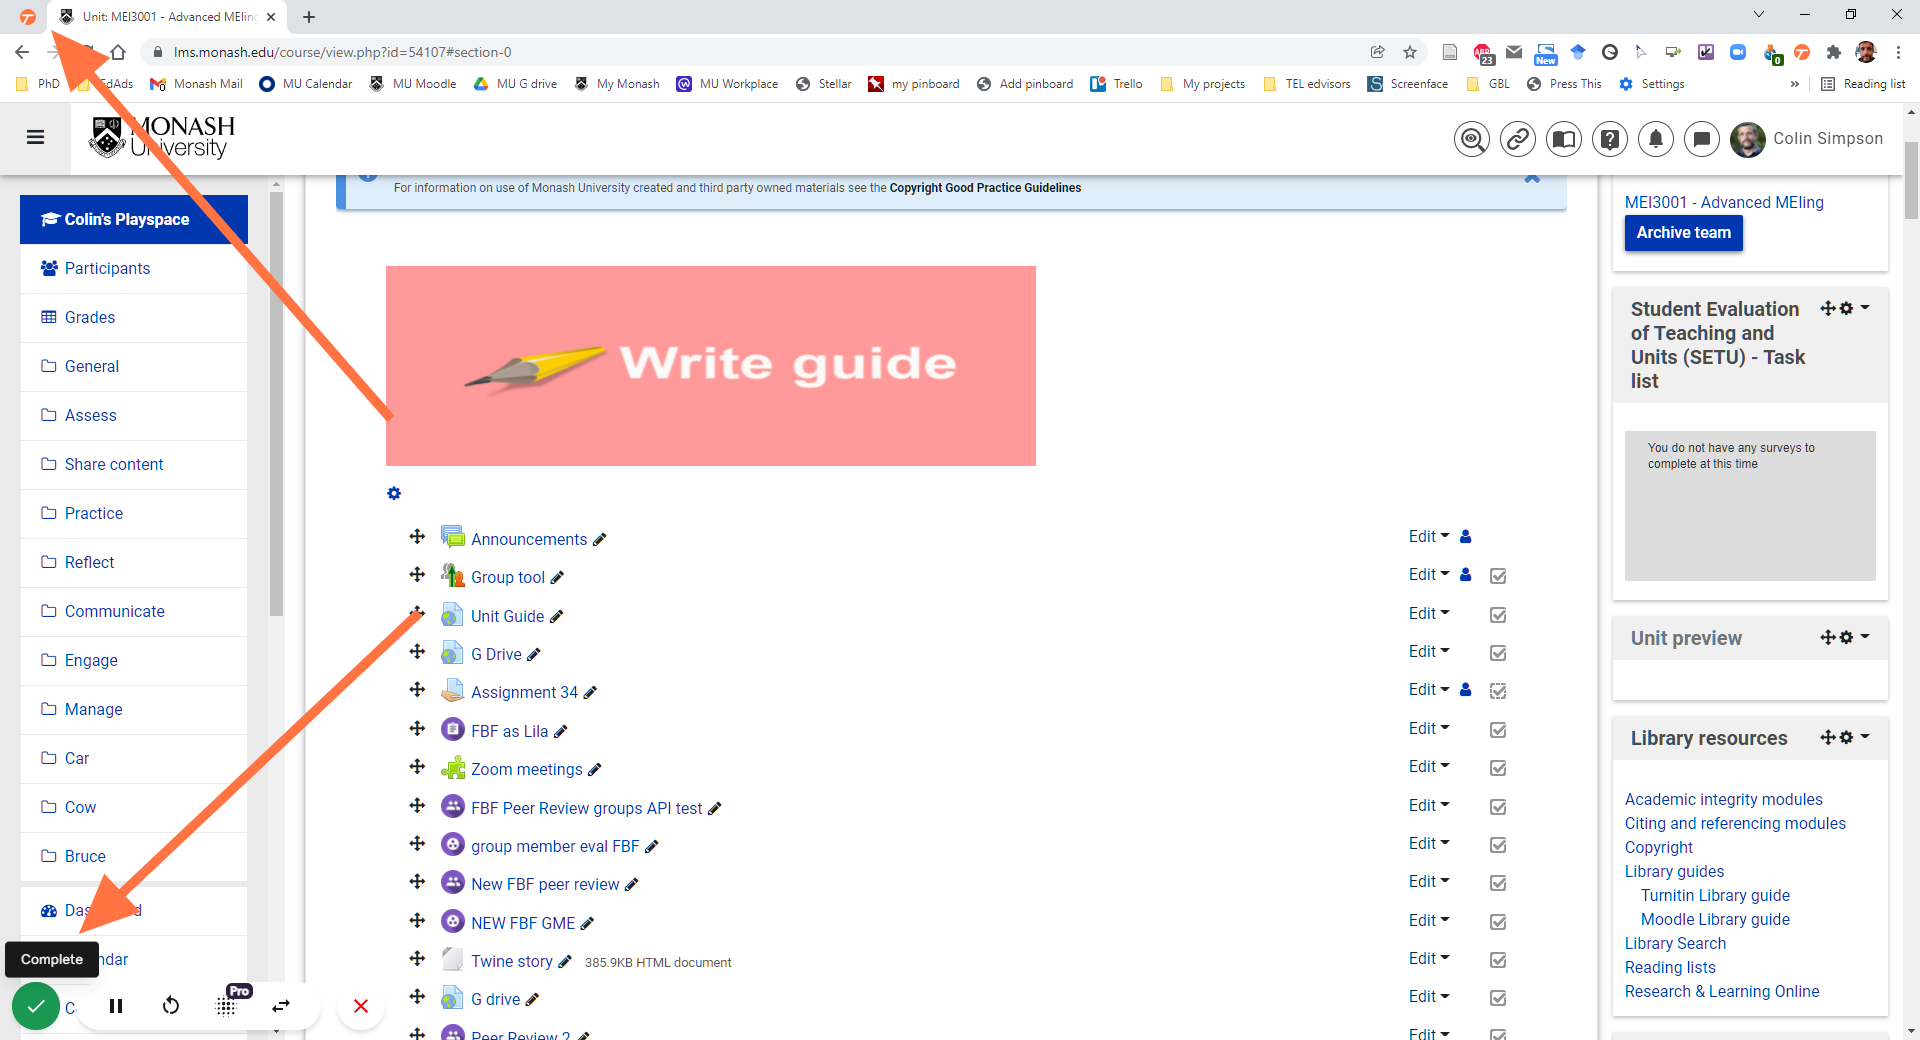1920x1040 pixels.
Task: Open the Edit dropdown for Announcements
Action: coord(1429,537)
